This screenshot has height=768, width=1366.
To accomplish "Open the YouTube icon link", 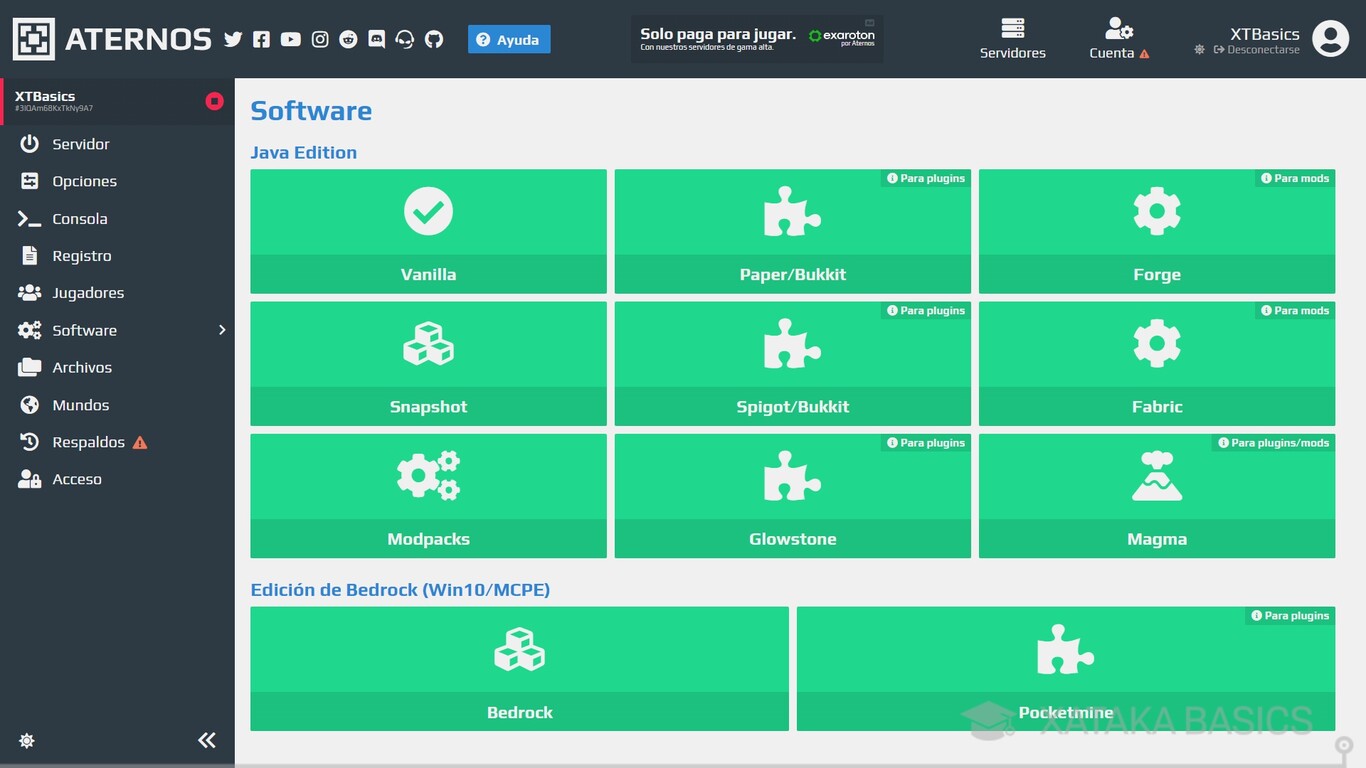I will click(x=290, y=40).
